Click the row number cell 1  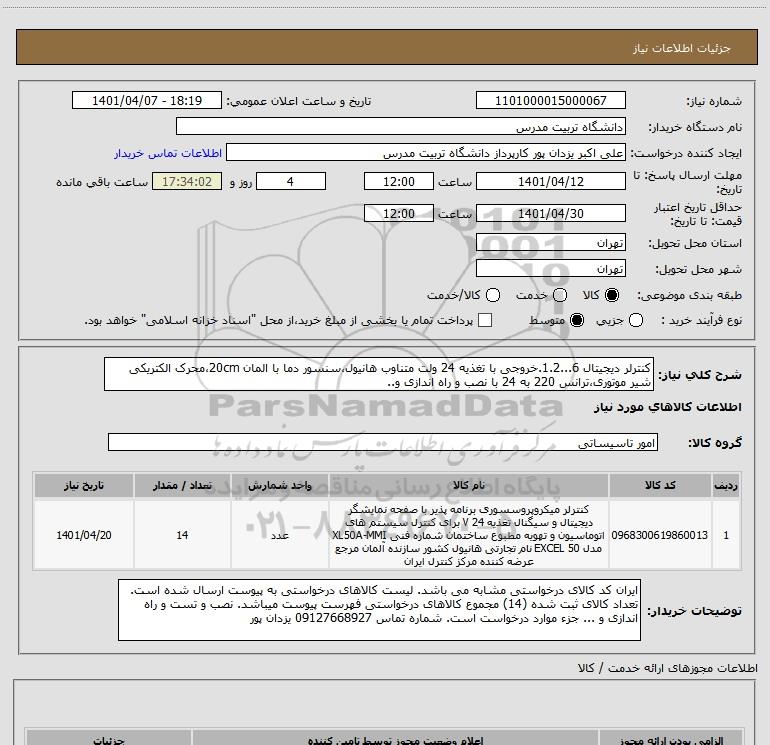click(x=726, y=535)
